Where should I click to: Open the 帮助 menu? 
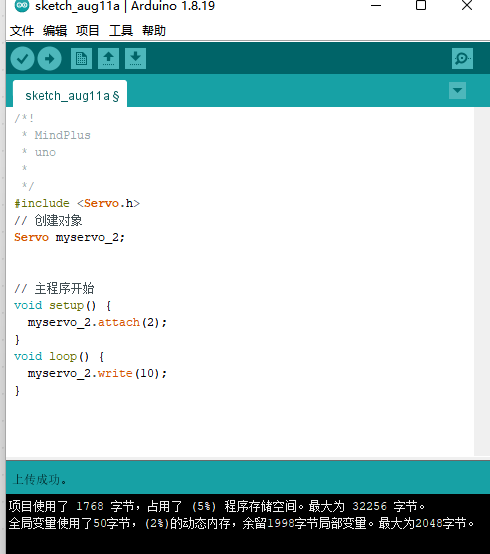coord(154,31)
